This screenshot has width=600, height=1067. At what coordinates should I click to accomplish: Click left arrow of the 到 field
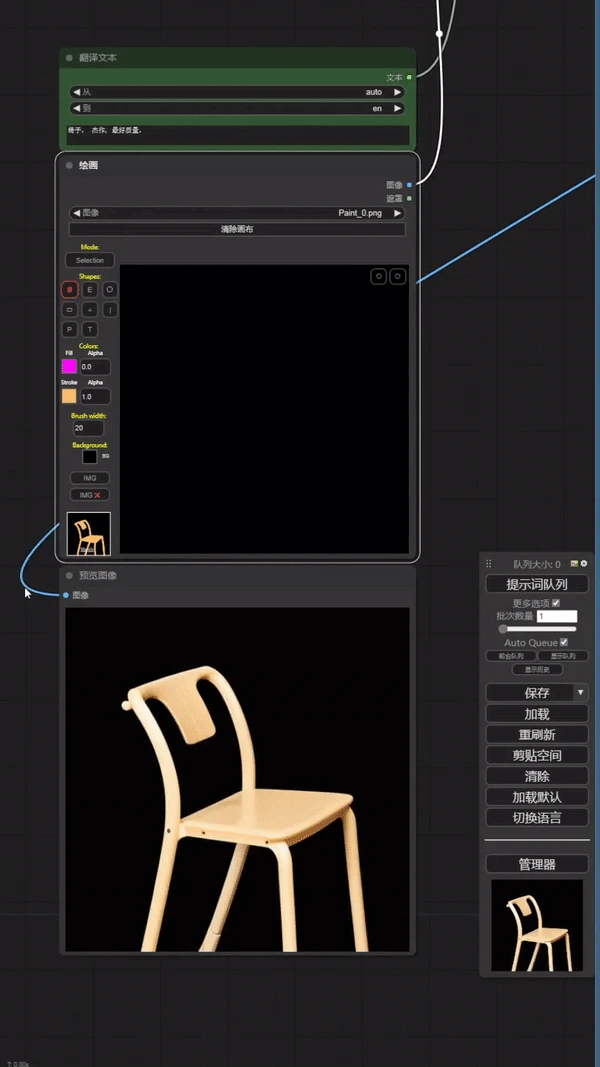pyautogui.click(x=75, y=108)
